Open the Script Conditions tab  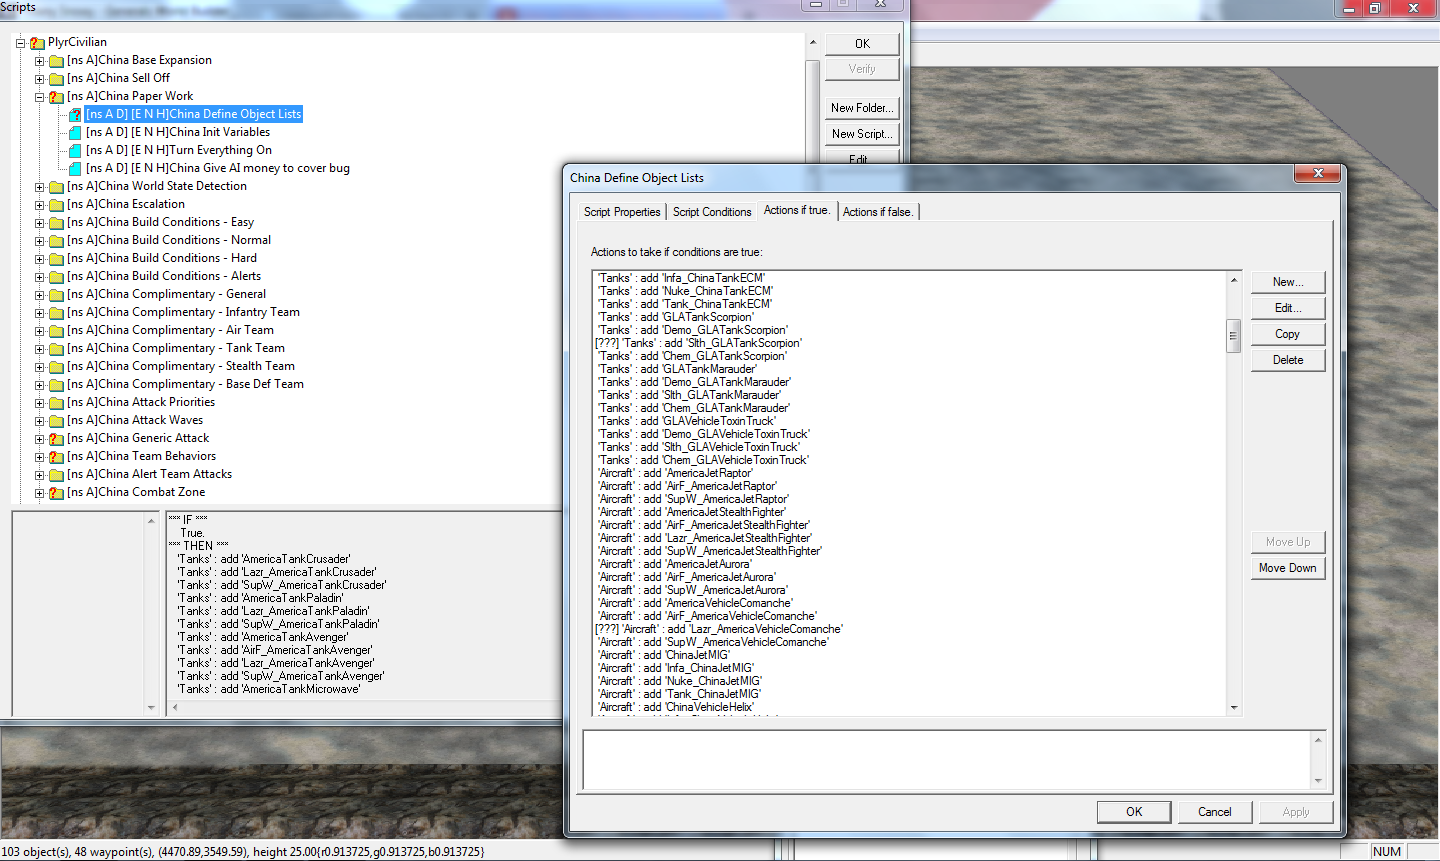(711, 212)
